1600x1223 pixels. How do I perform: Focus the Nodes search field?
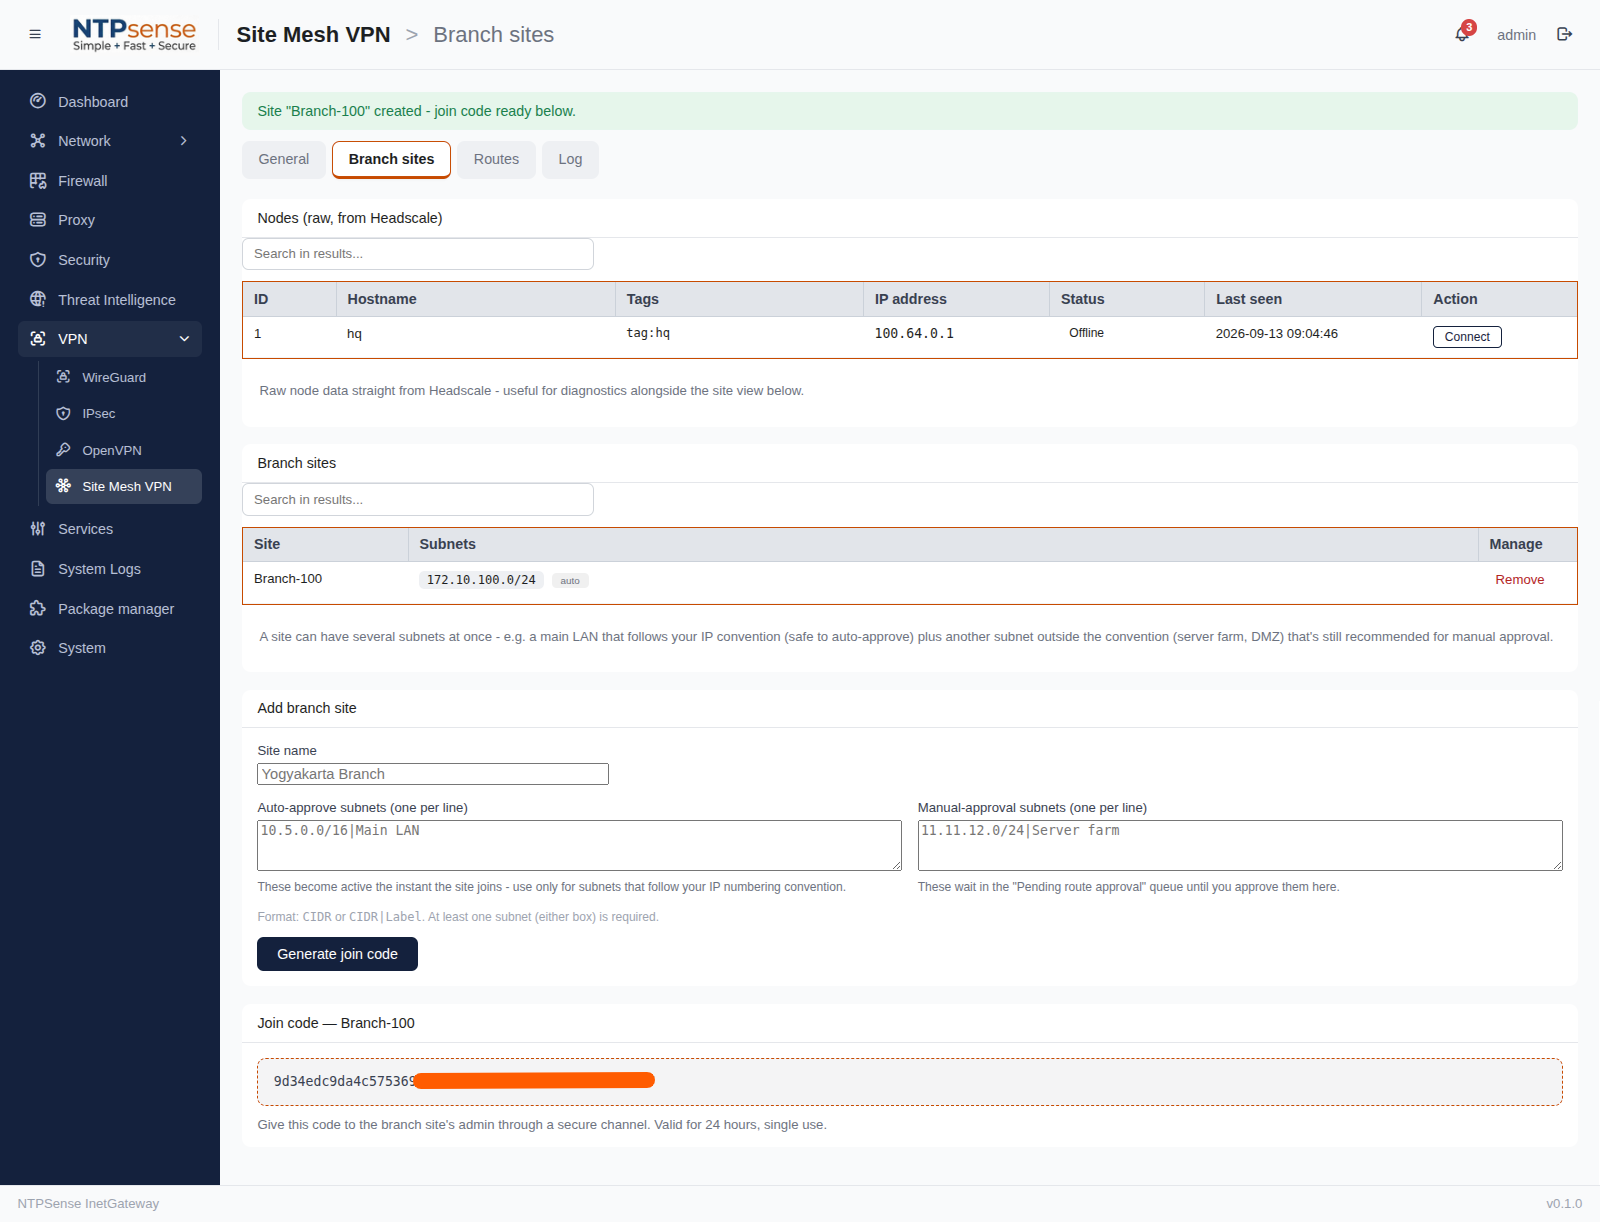point(418,254)
